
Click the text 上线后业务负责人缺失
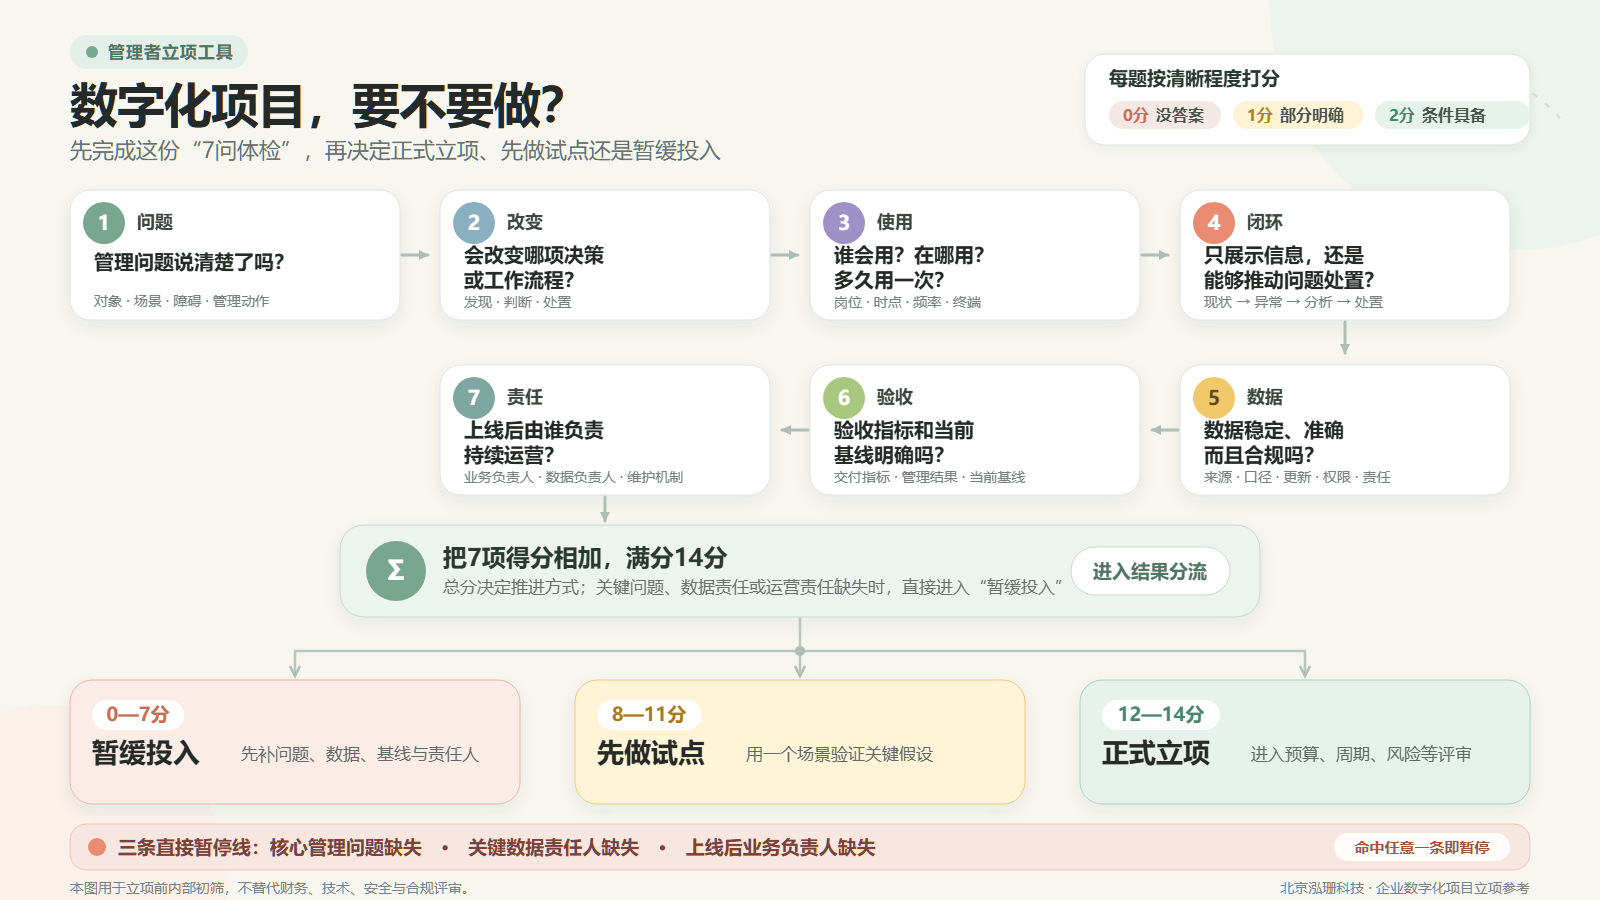(x=780, y=847)
